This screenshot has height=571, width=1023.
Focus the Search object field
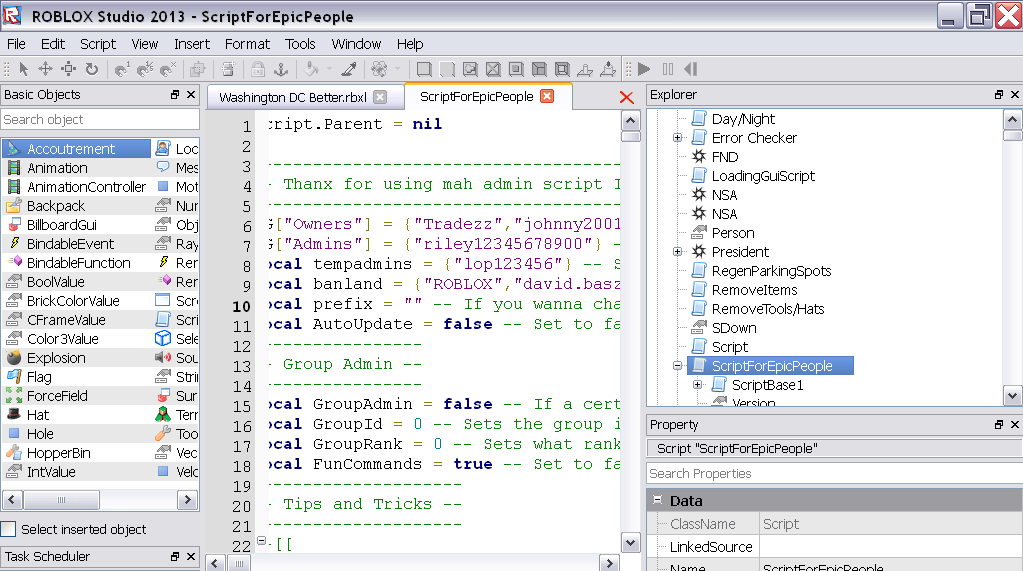(x=100, y=119)
